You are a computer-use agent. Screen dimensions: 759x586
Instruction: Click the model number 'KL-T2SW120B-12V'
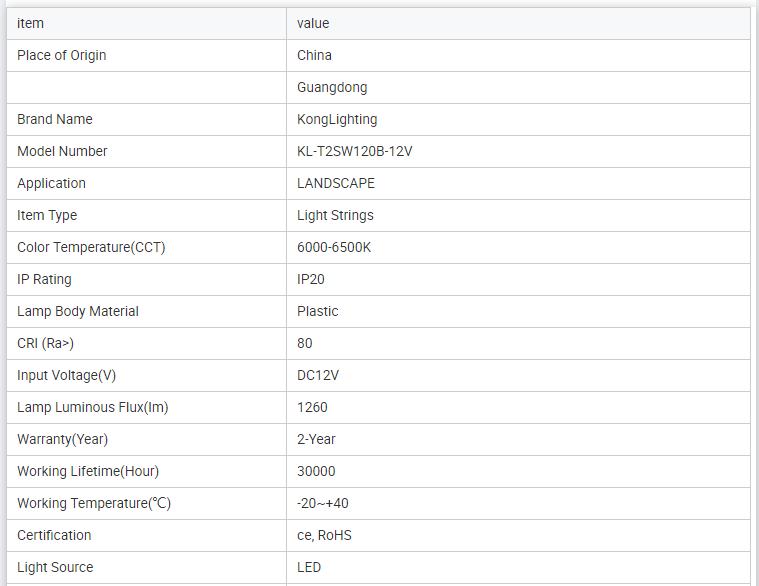355,151
